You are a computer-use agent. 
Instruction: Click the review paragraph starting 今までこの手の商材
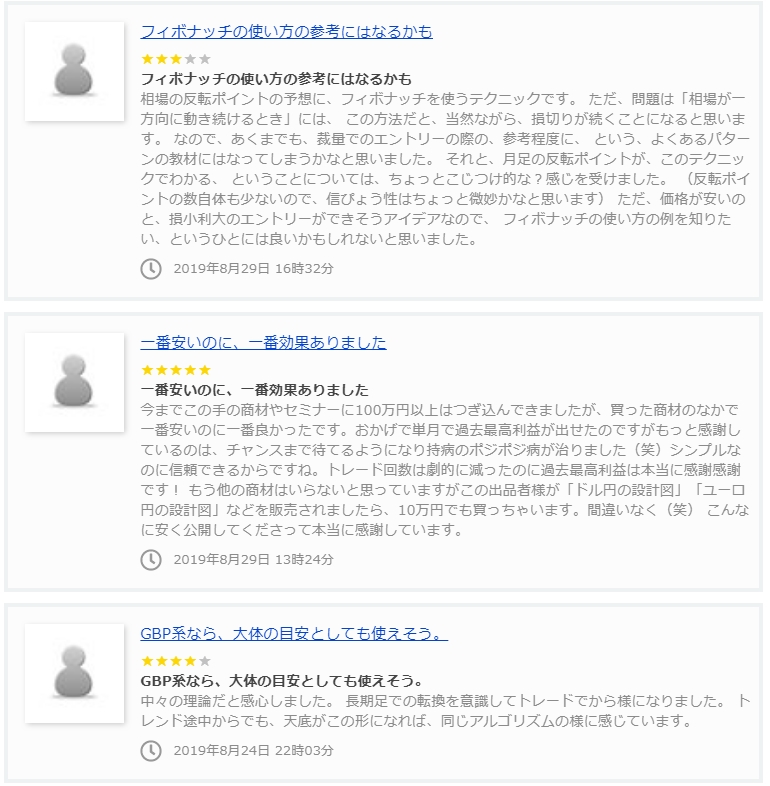(x=444, y=470)
